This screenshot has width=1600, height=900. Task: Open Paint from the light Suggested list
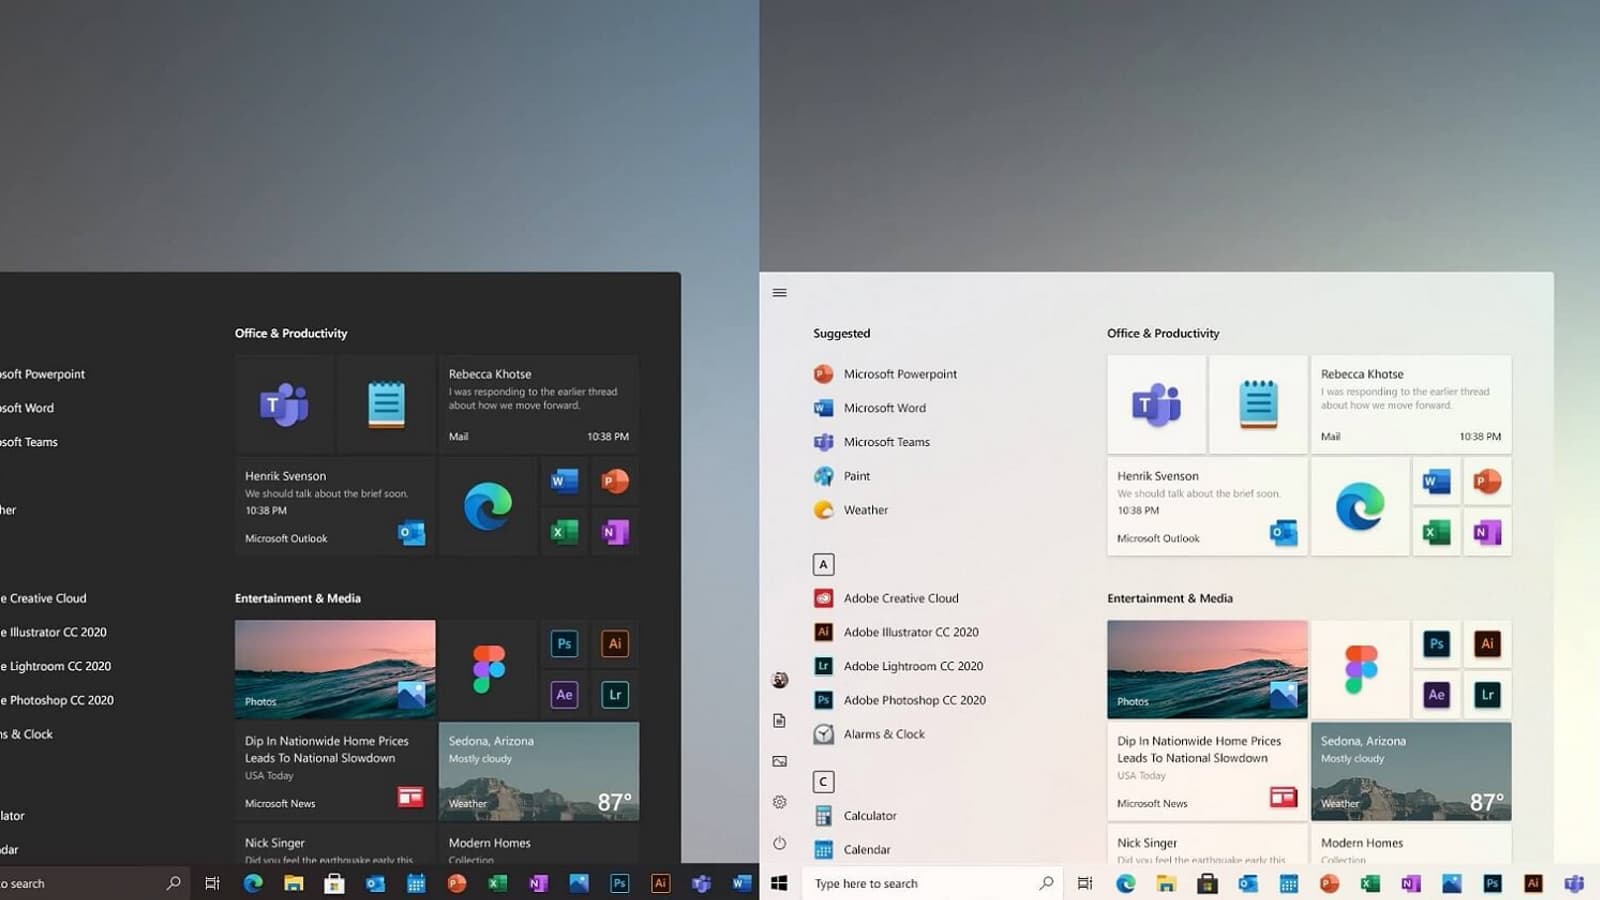(841, 476)
